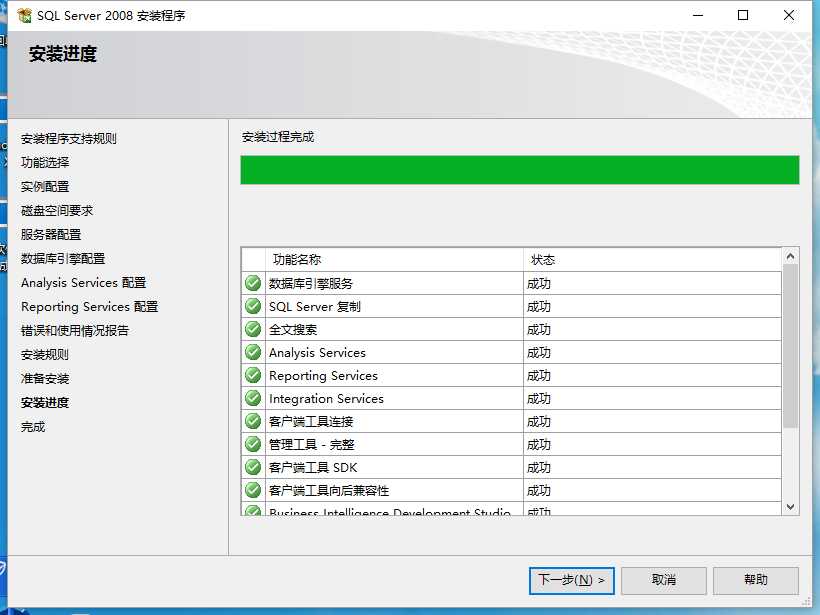This screenshot has height=615, width=820.
Task: Select the current 安装进度 step in sidebar
Action: 45,403
